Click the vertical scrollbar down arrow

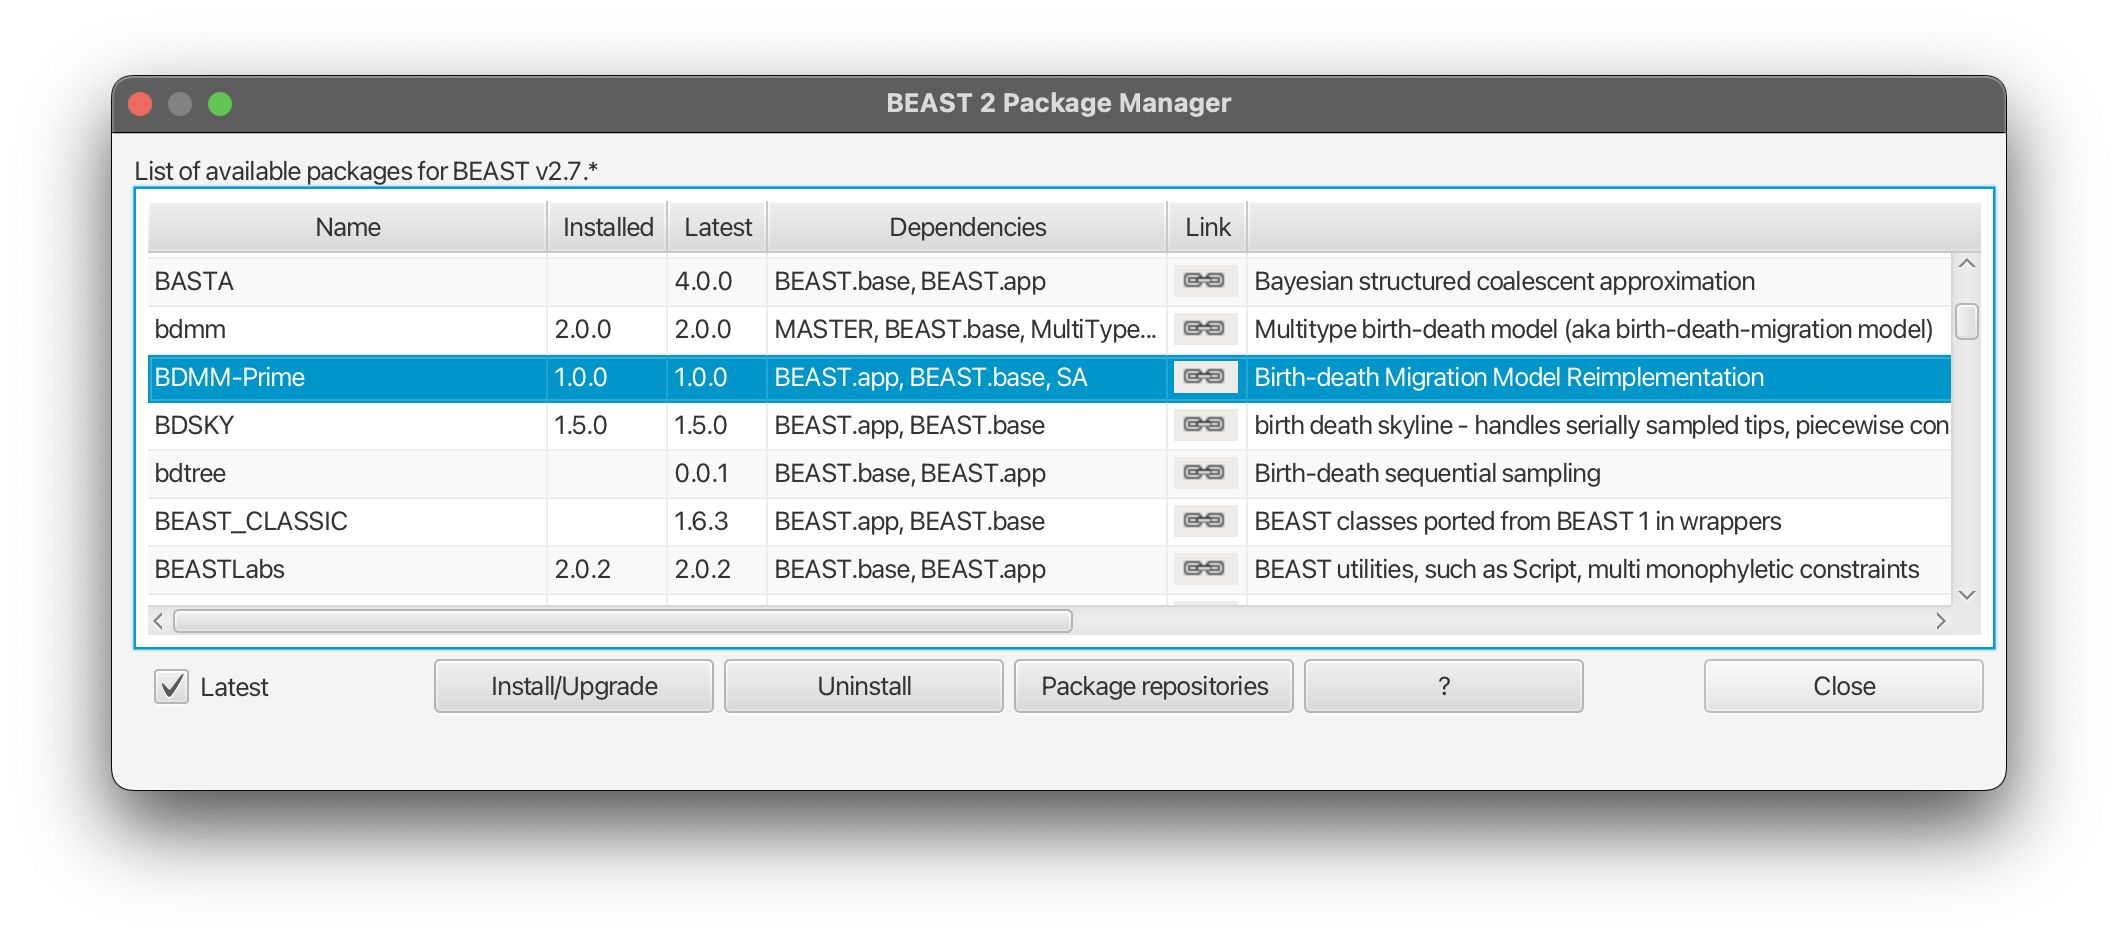[1967, 595]
